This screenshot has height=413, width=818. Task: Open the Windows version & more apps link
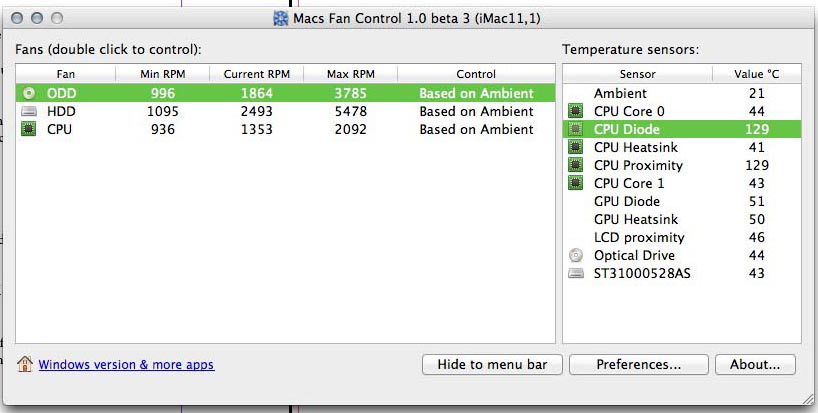point(126,365)
